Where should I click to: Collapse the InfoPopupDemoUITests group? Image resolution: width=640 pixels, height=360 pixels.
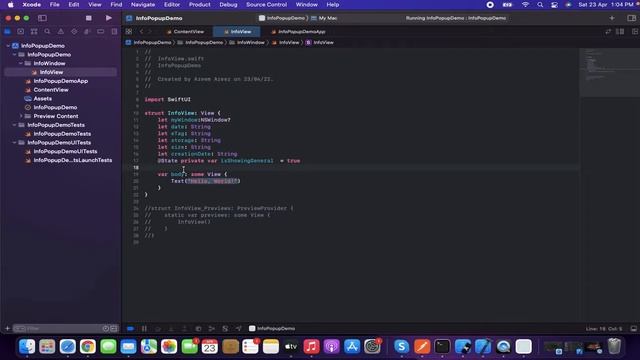[14, 142]
